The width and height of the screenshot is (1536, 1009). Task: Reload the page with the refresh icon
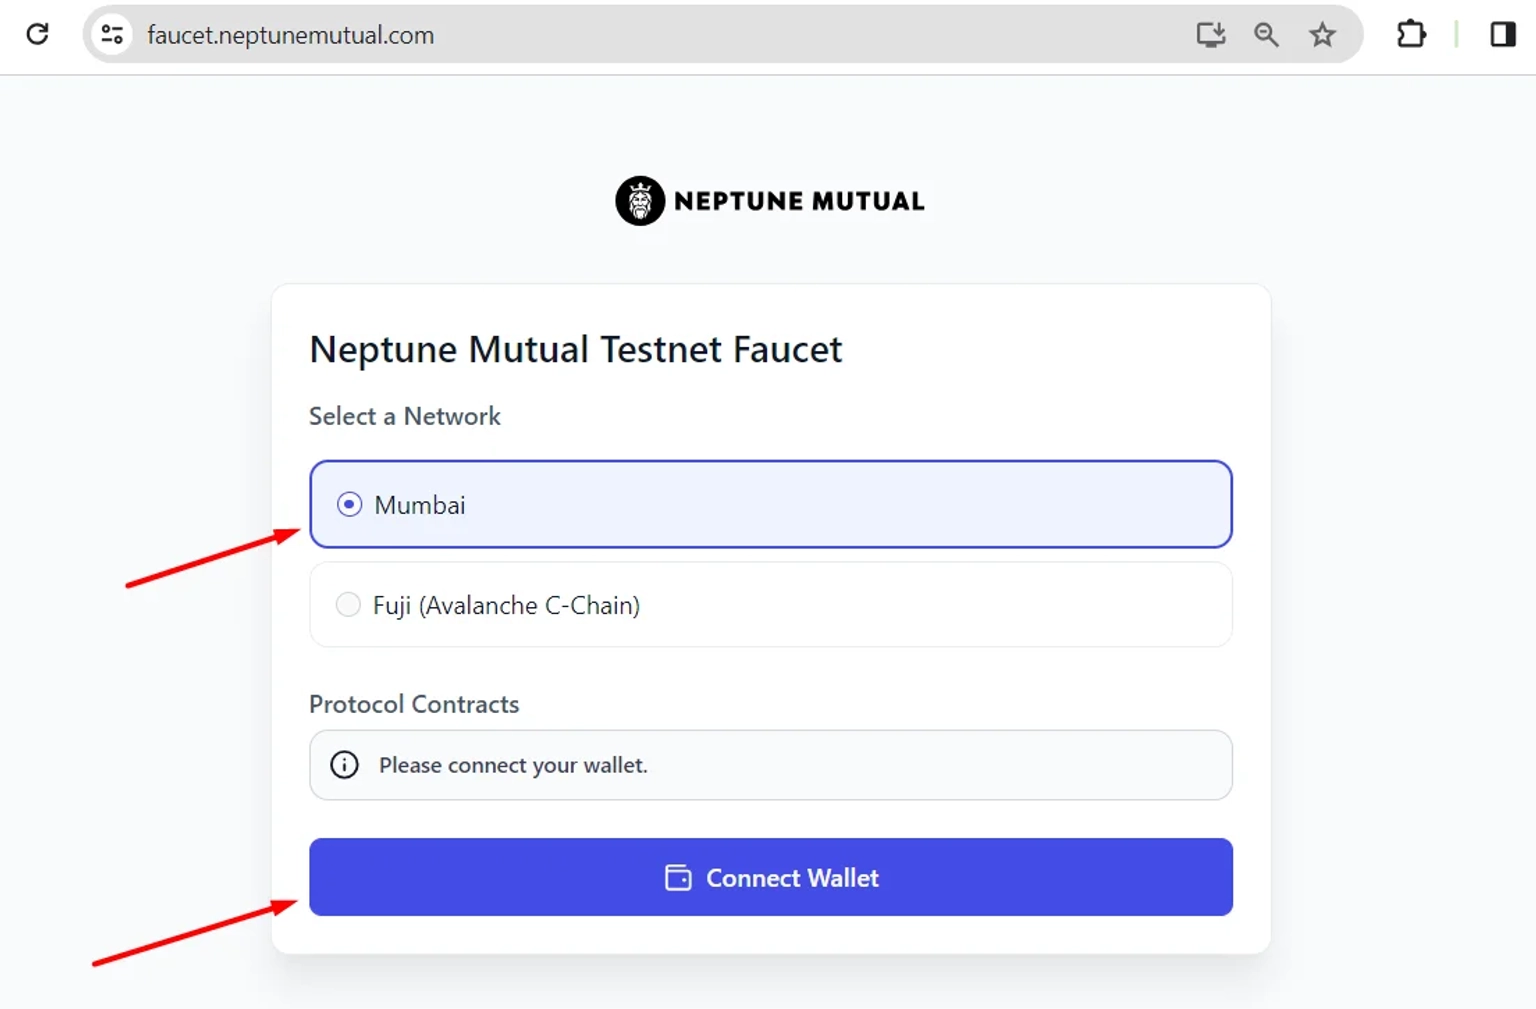38,34
